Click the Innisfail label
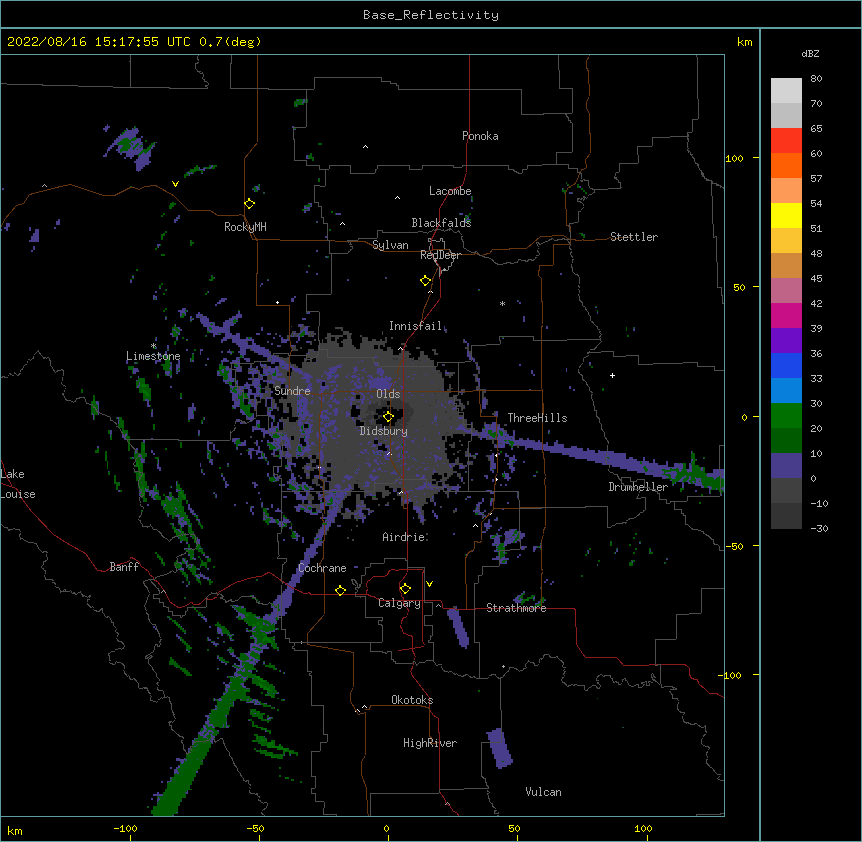The height and width of the screenshot is (842, 862). point(415,326)
